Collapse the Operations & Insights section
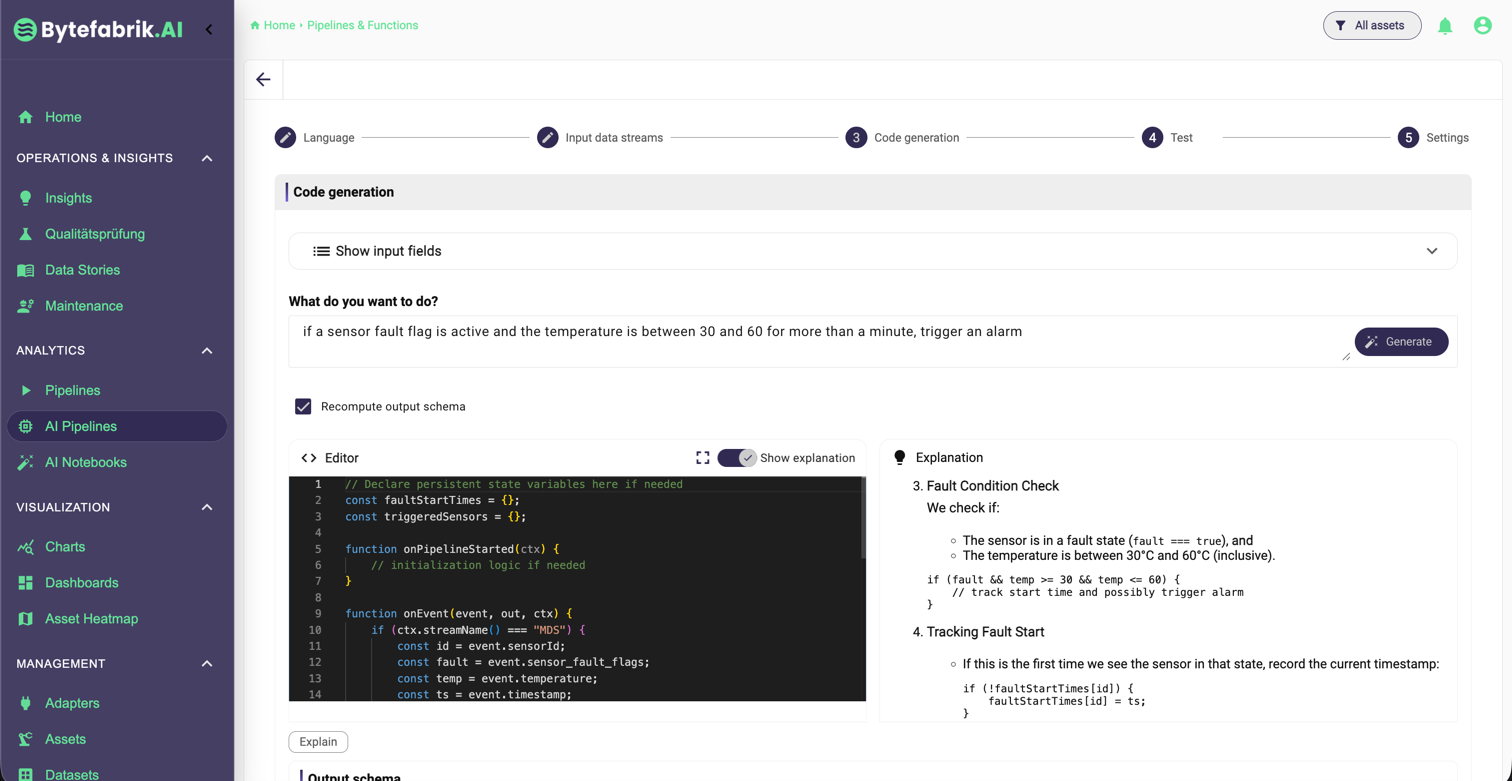The height and width of the screenshot is (781, 1512). (207, 159)
